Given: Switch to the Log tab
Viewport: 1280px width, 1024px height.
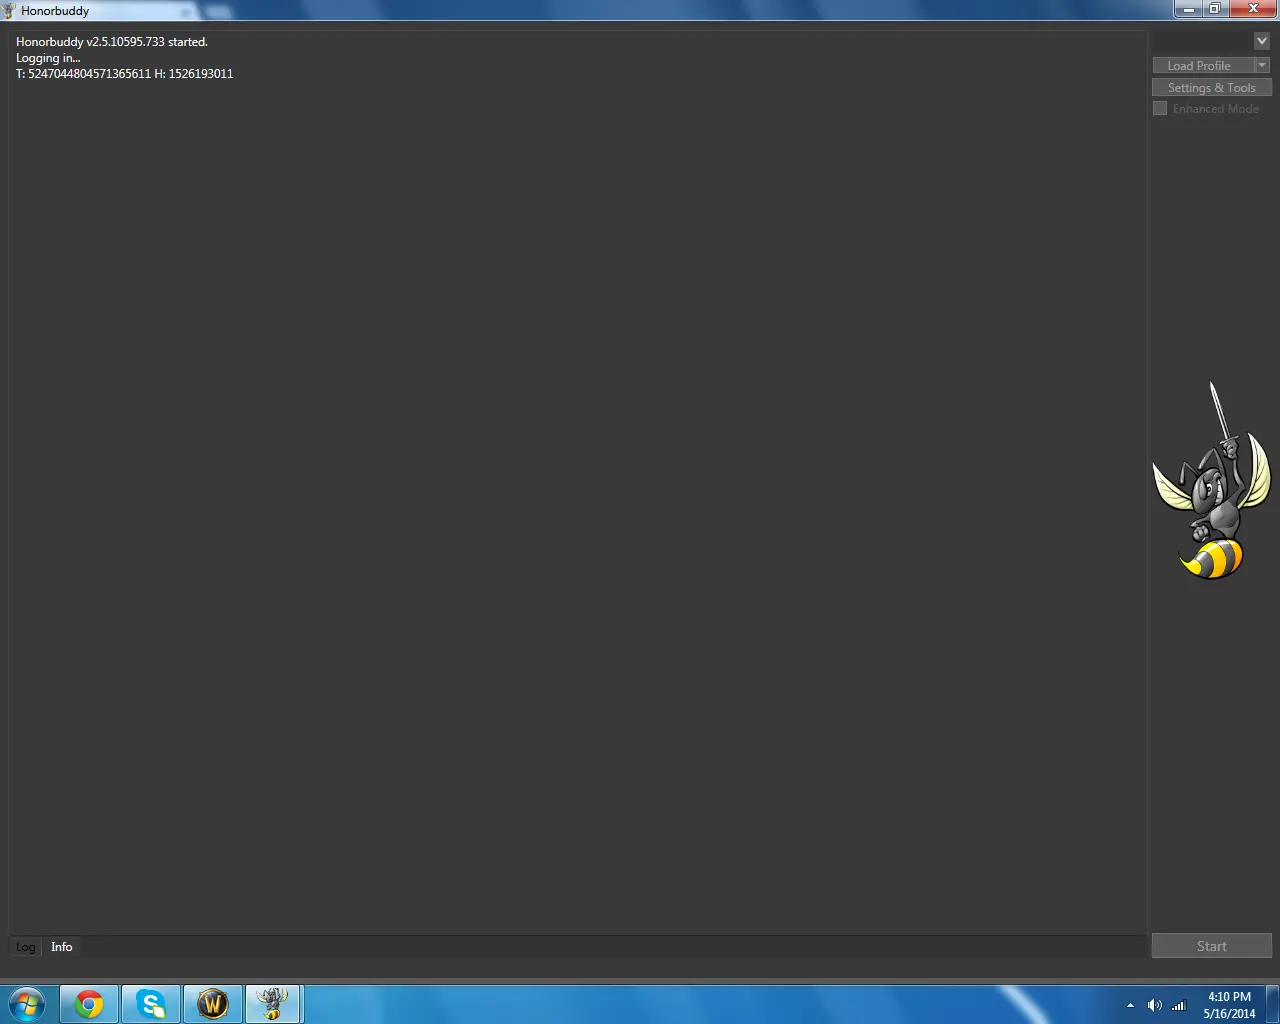Looking at the screenshot, I should pos(26,947).
